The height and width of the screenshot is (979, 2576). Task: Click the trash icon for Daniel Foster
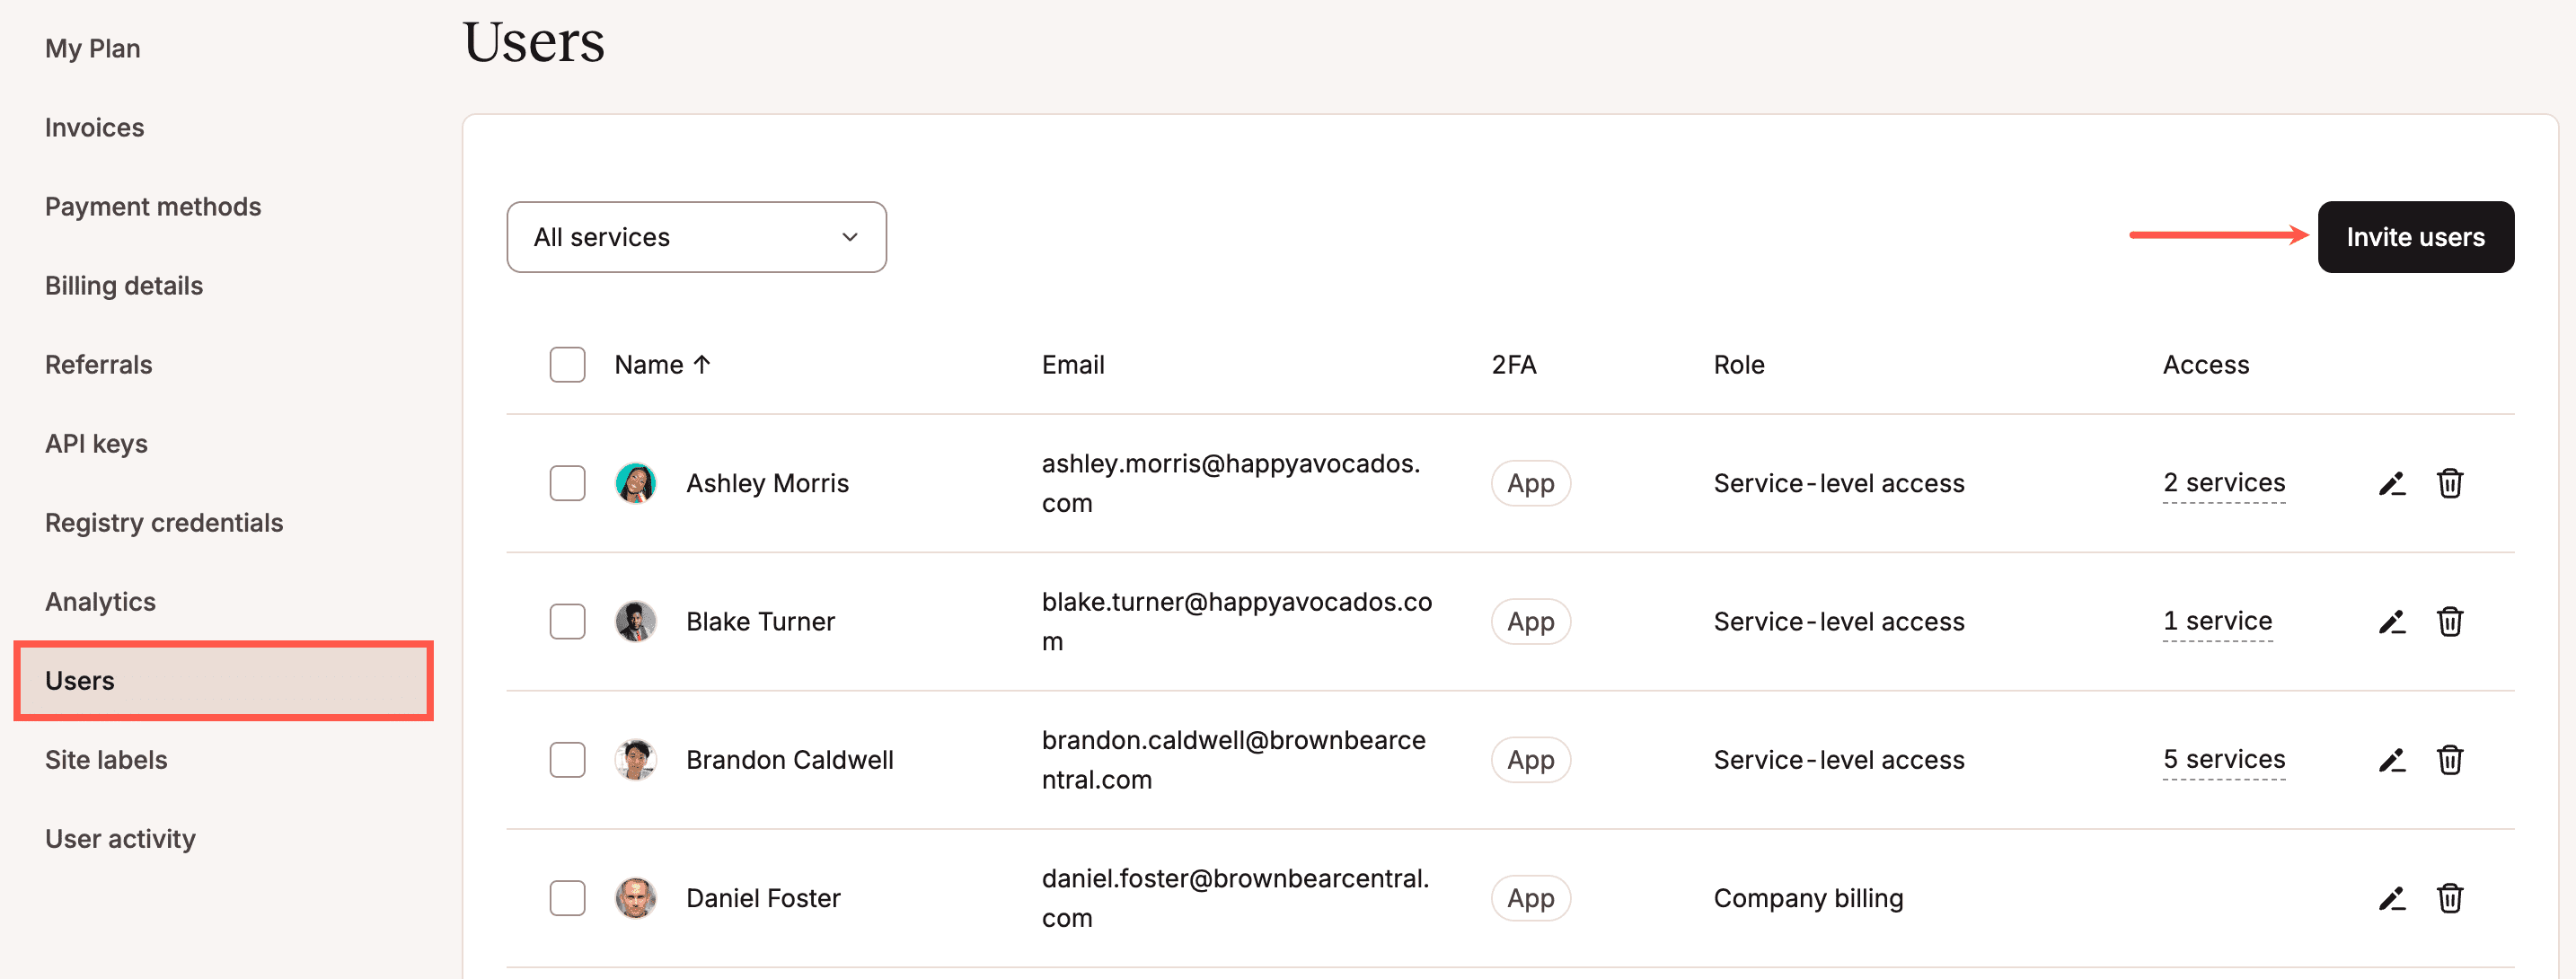point(2449,898)
